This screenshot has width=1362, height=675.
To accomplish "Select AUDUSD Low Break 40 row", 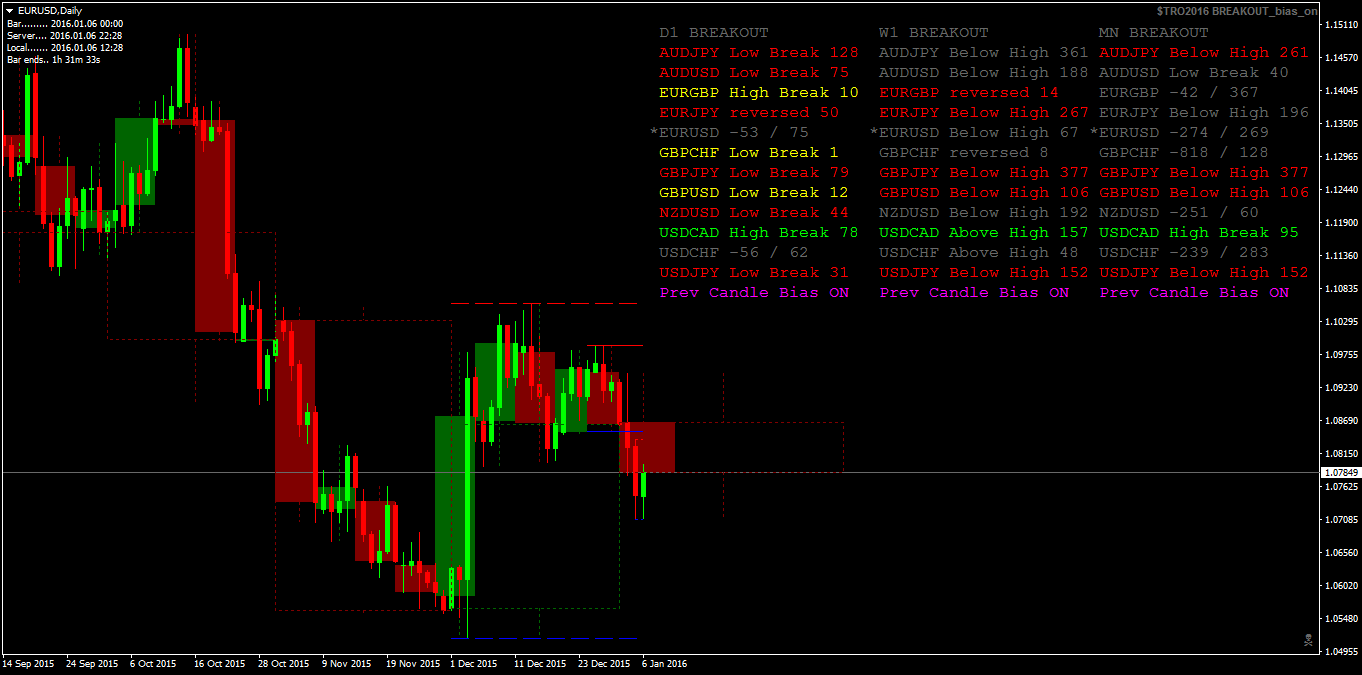I will 1194,73.
